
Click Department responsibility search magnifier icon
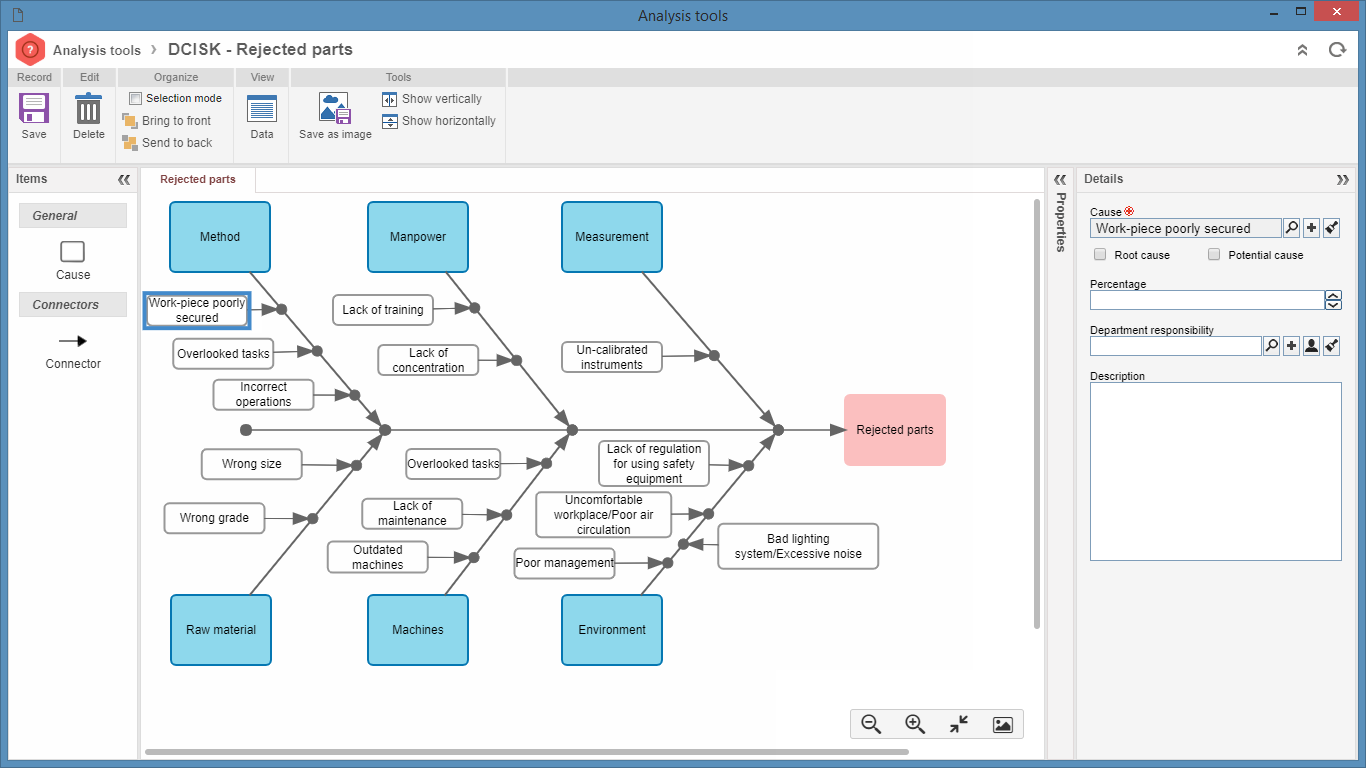point(1272,346)
